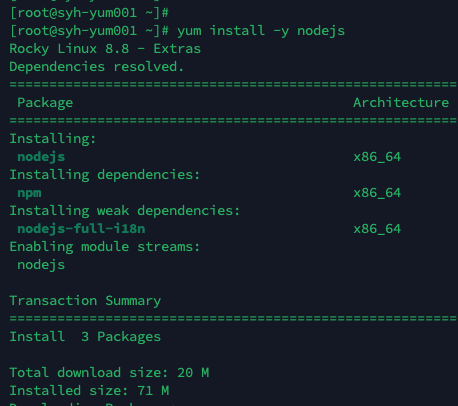This screenshot has width=458, height=406.
Task: Click the 'Install 3 Packages' line
Action: tap(85, 337)
